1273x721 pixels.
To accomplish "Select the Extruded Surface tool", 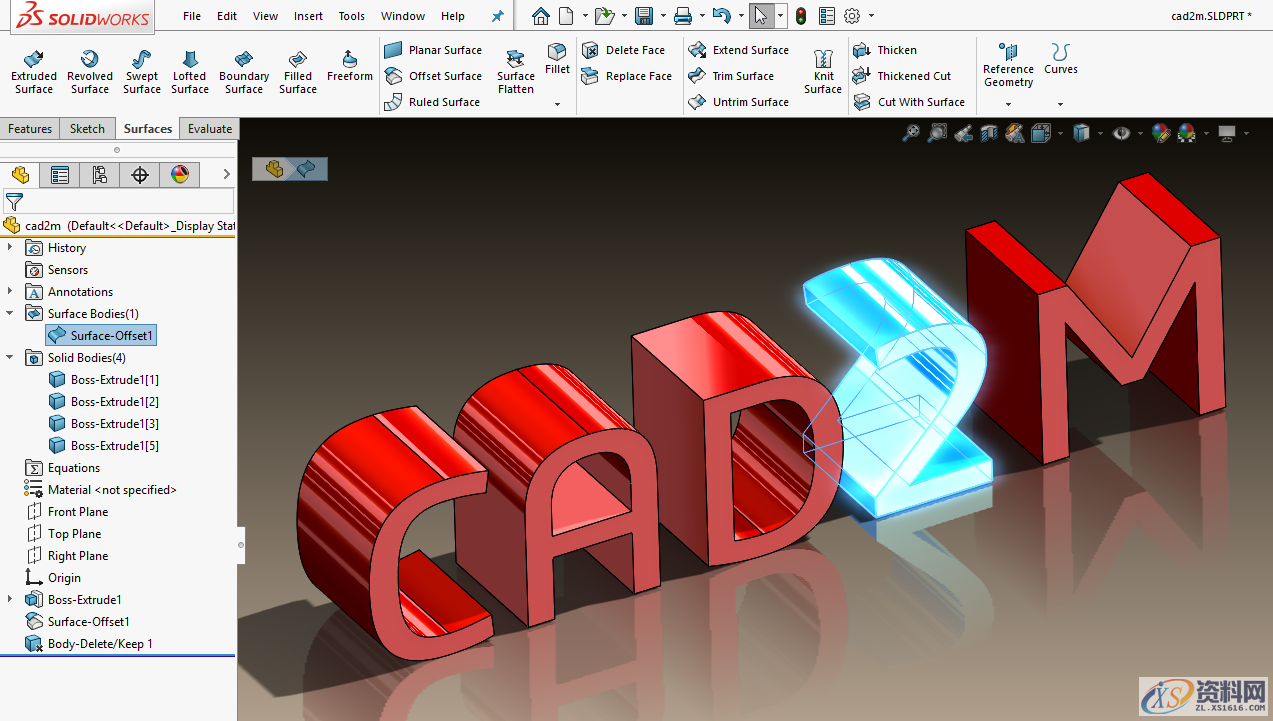I will (x=33, y=70).
